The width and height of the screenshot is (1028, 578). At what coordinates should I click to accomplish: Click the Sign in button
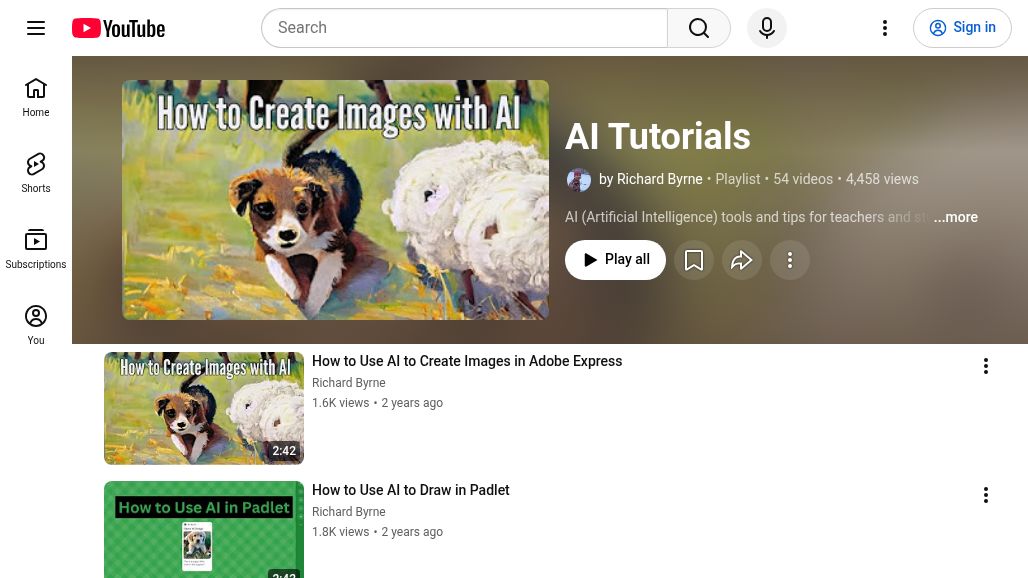pos(962,28)
